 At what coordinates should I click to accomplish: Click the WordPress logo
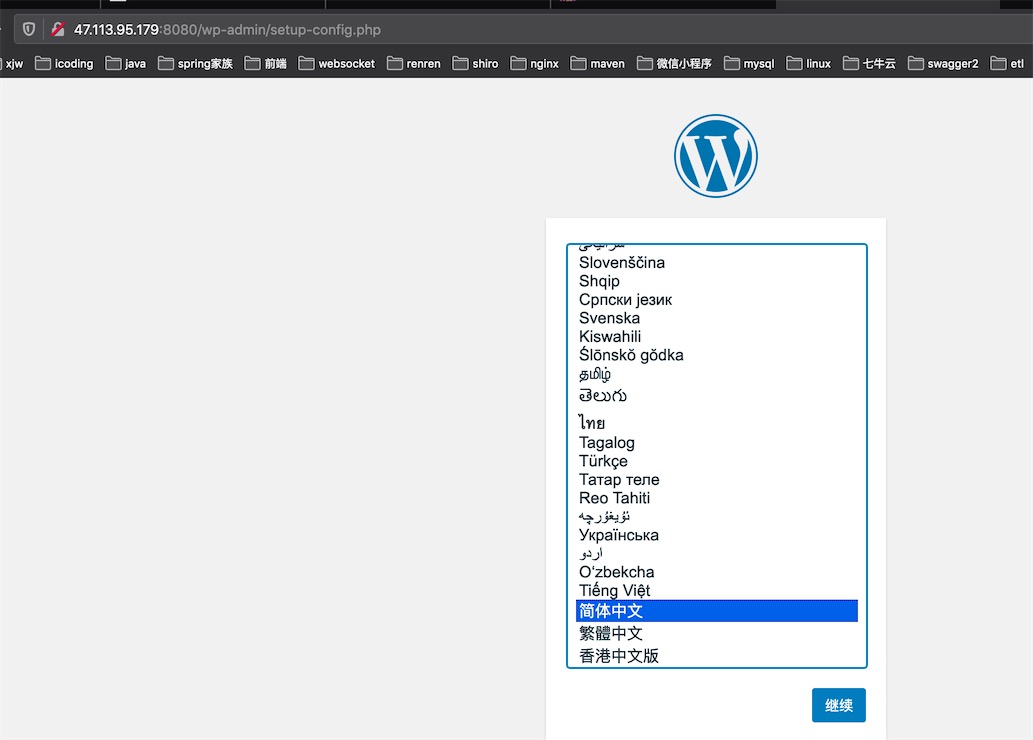[715, 156]
